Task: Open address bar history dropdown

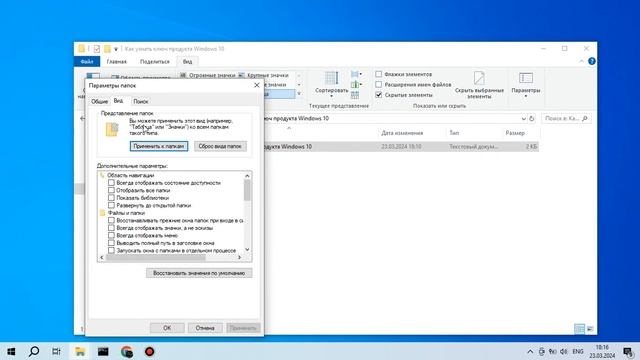Action: point(523,119)
